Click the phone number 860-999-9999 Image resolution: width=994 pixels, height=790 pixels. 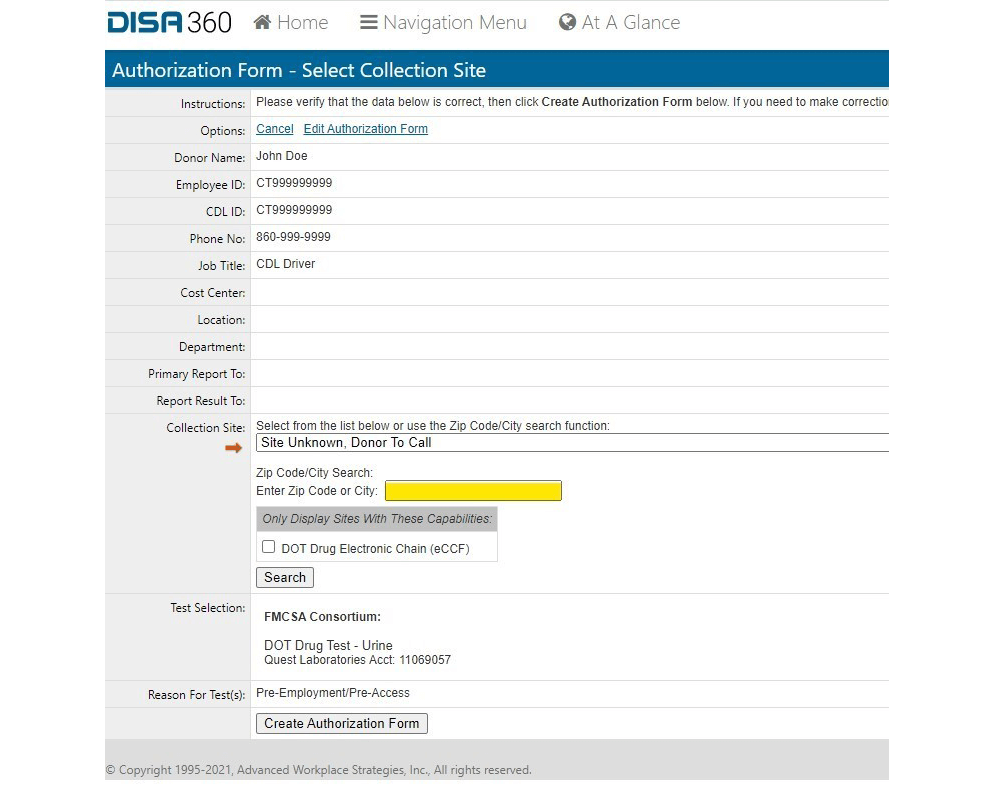293,237
